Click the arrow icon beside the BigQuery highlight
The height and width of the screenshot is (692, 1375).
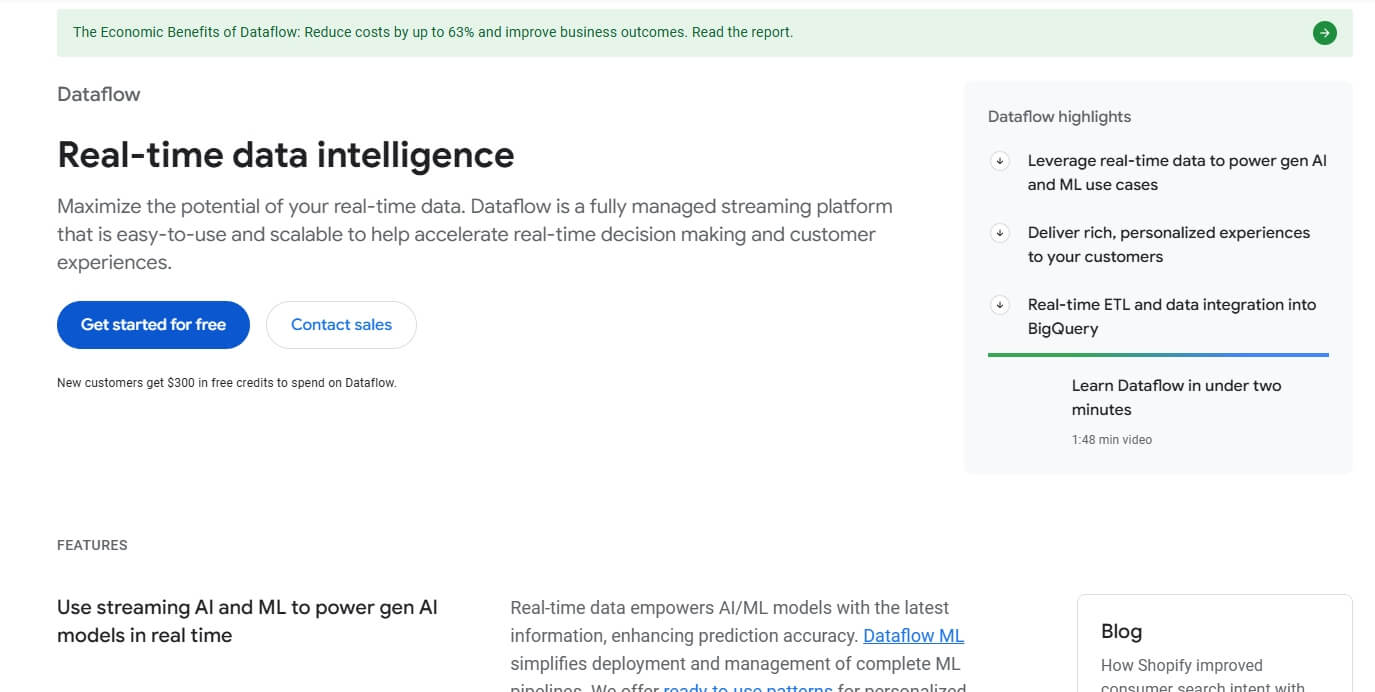[x=999, y=304]
